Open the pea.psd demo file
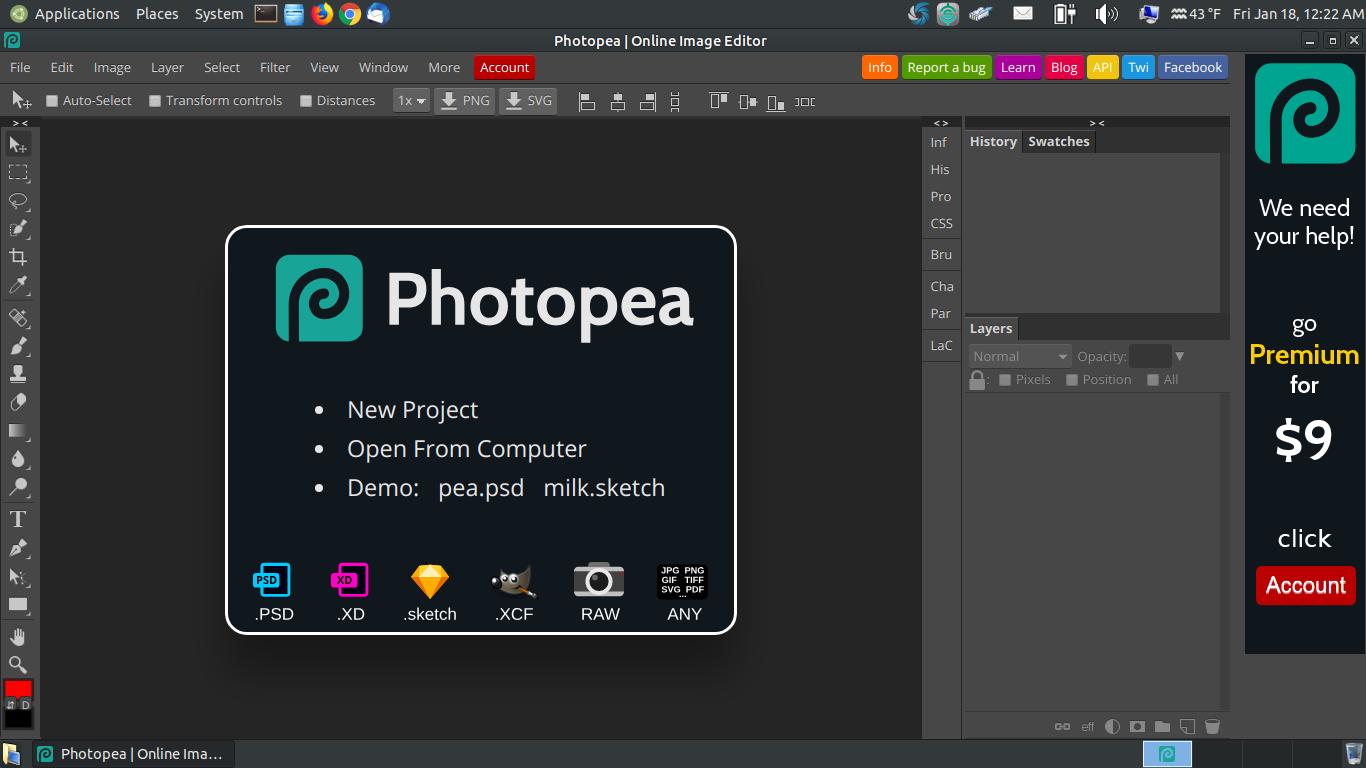1366x768 pixels. [x=481, y=488]
